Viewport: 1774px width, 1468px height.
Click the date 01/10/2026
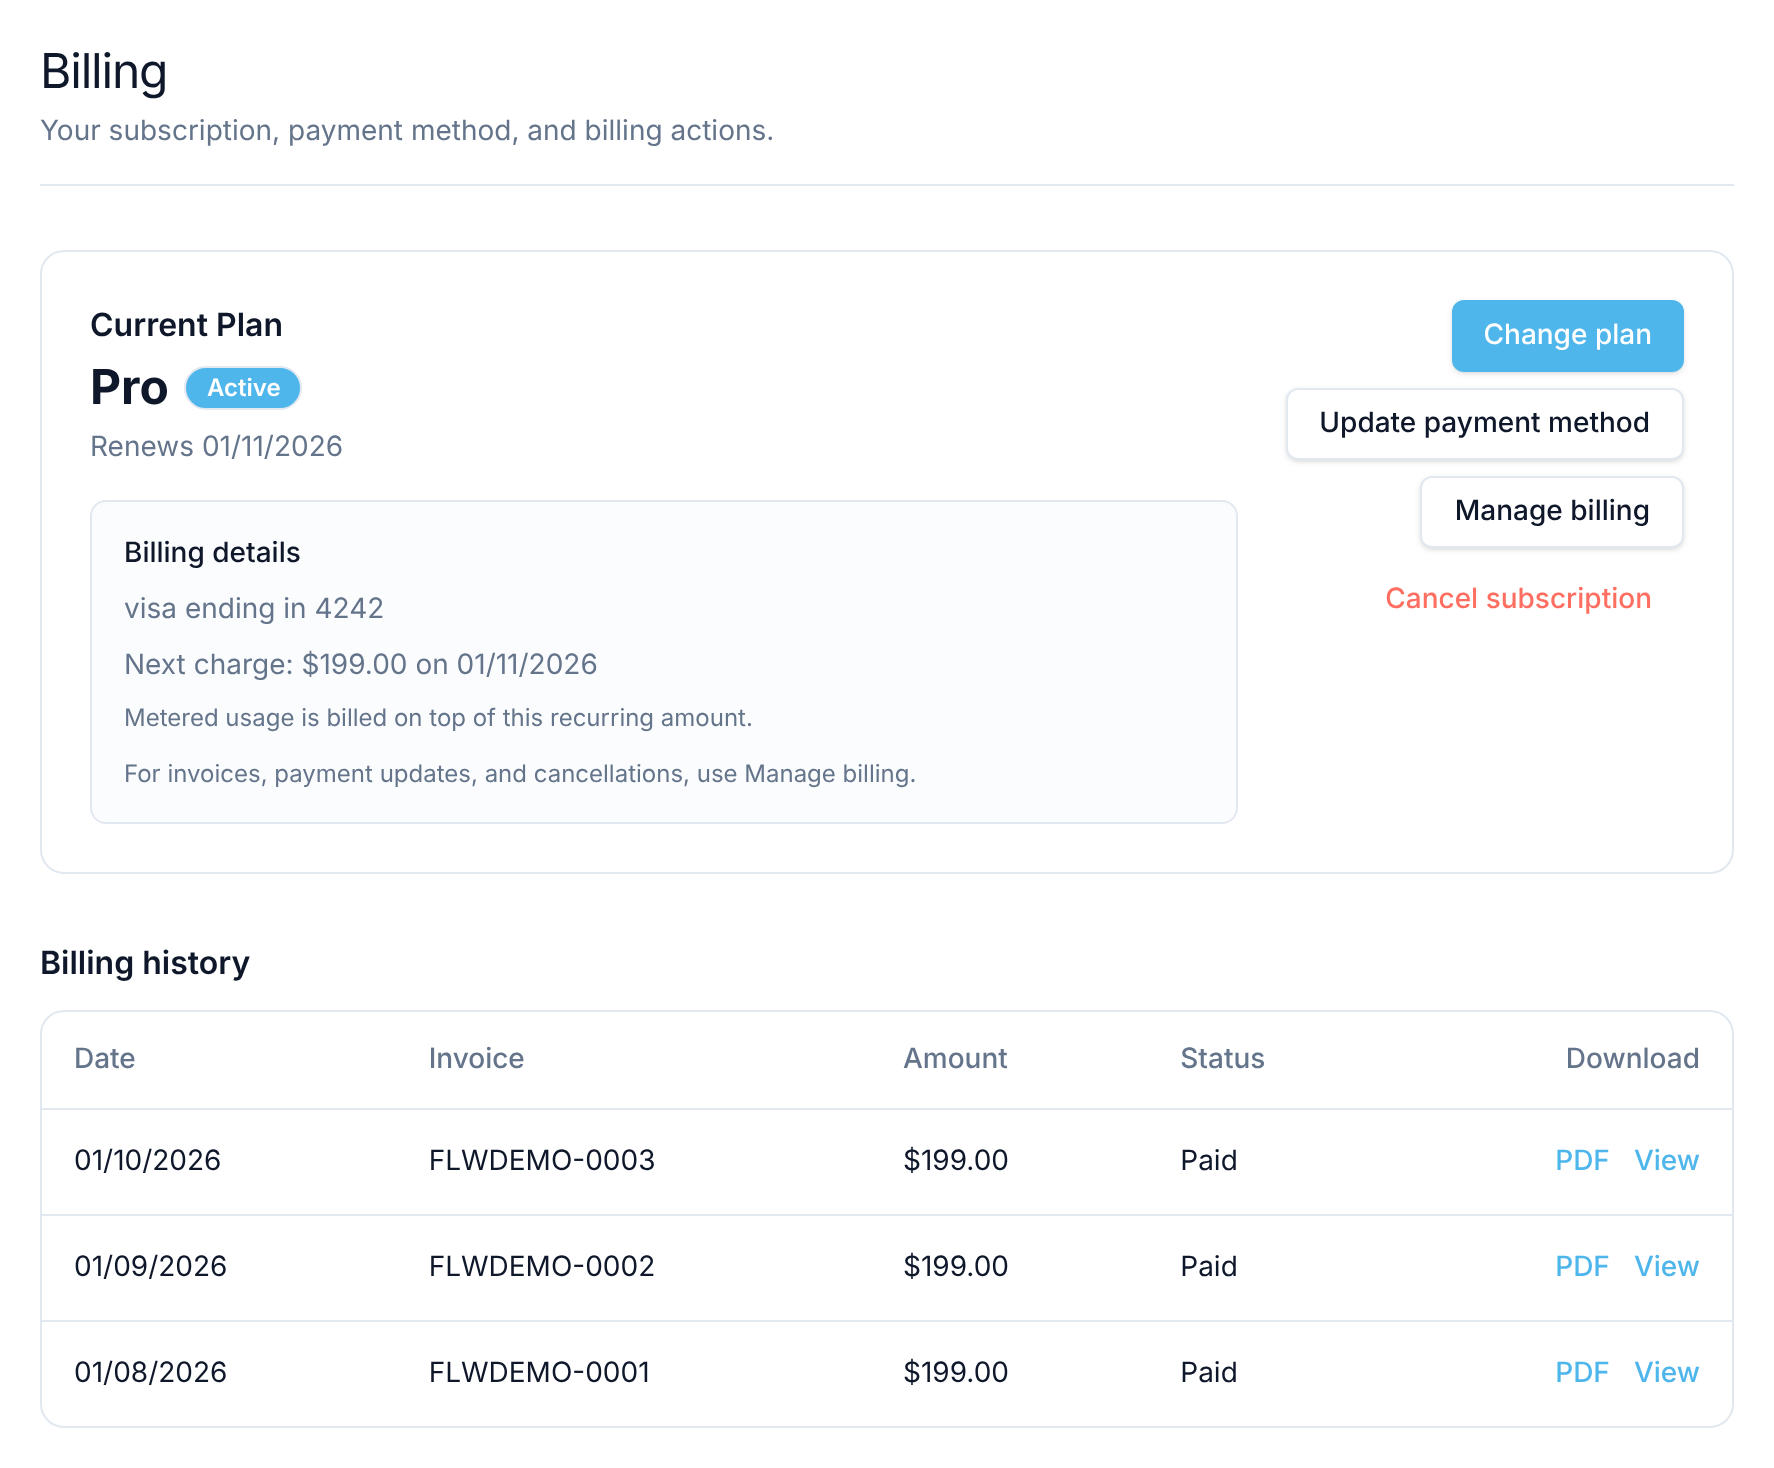(148, 1160)
